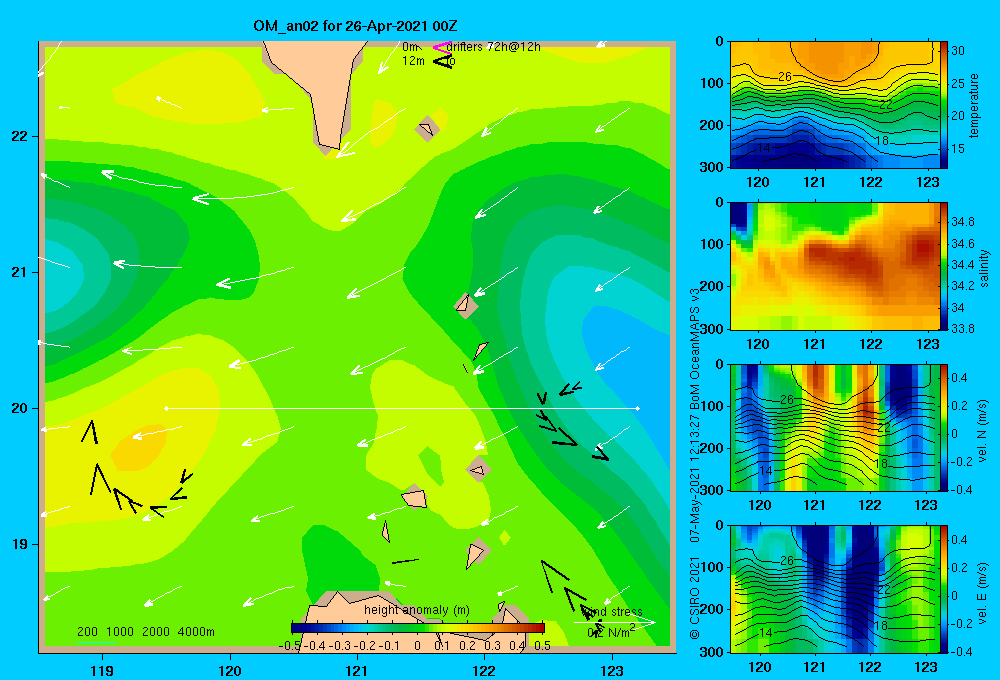
Task: Click latitude label '21' on main map axis
Action: click(x=20, y=272)
